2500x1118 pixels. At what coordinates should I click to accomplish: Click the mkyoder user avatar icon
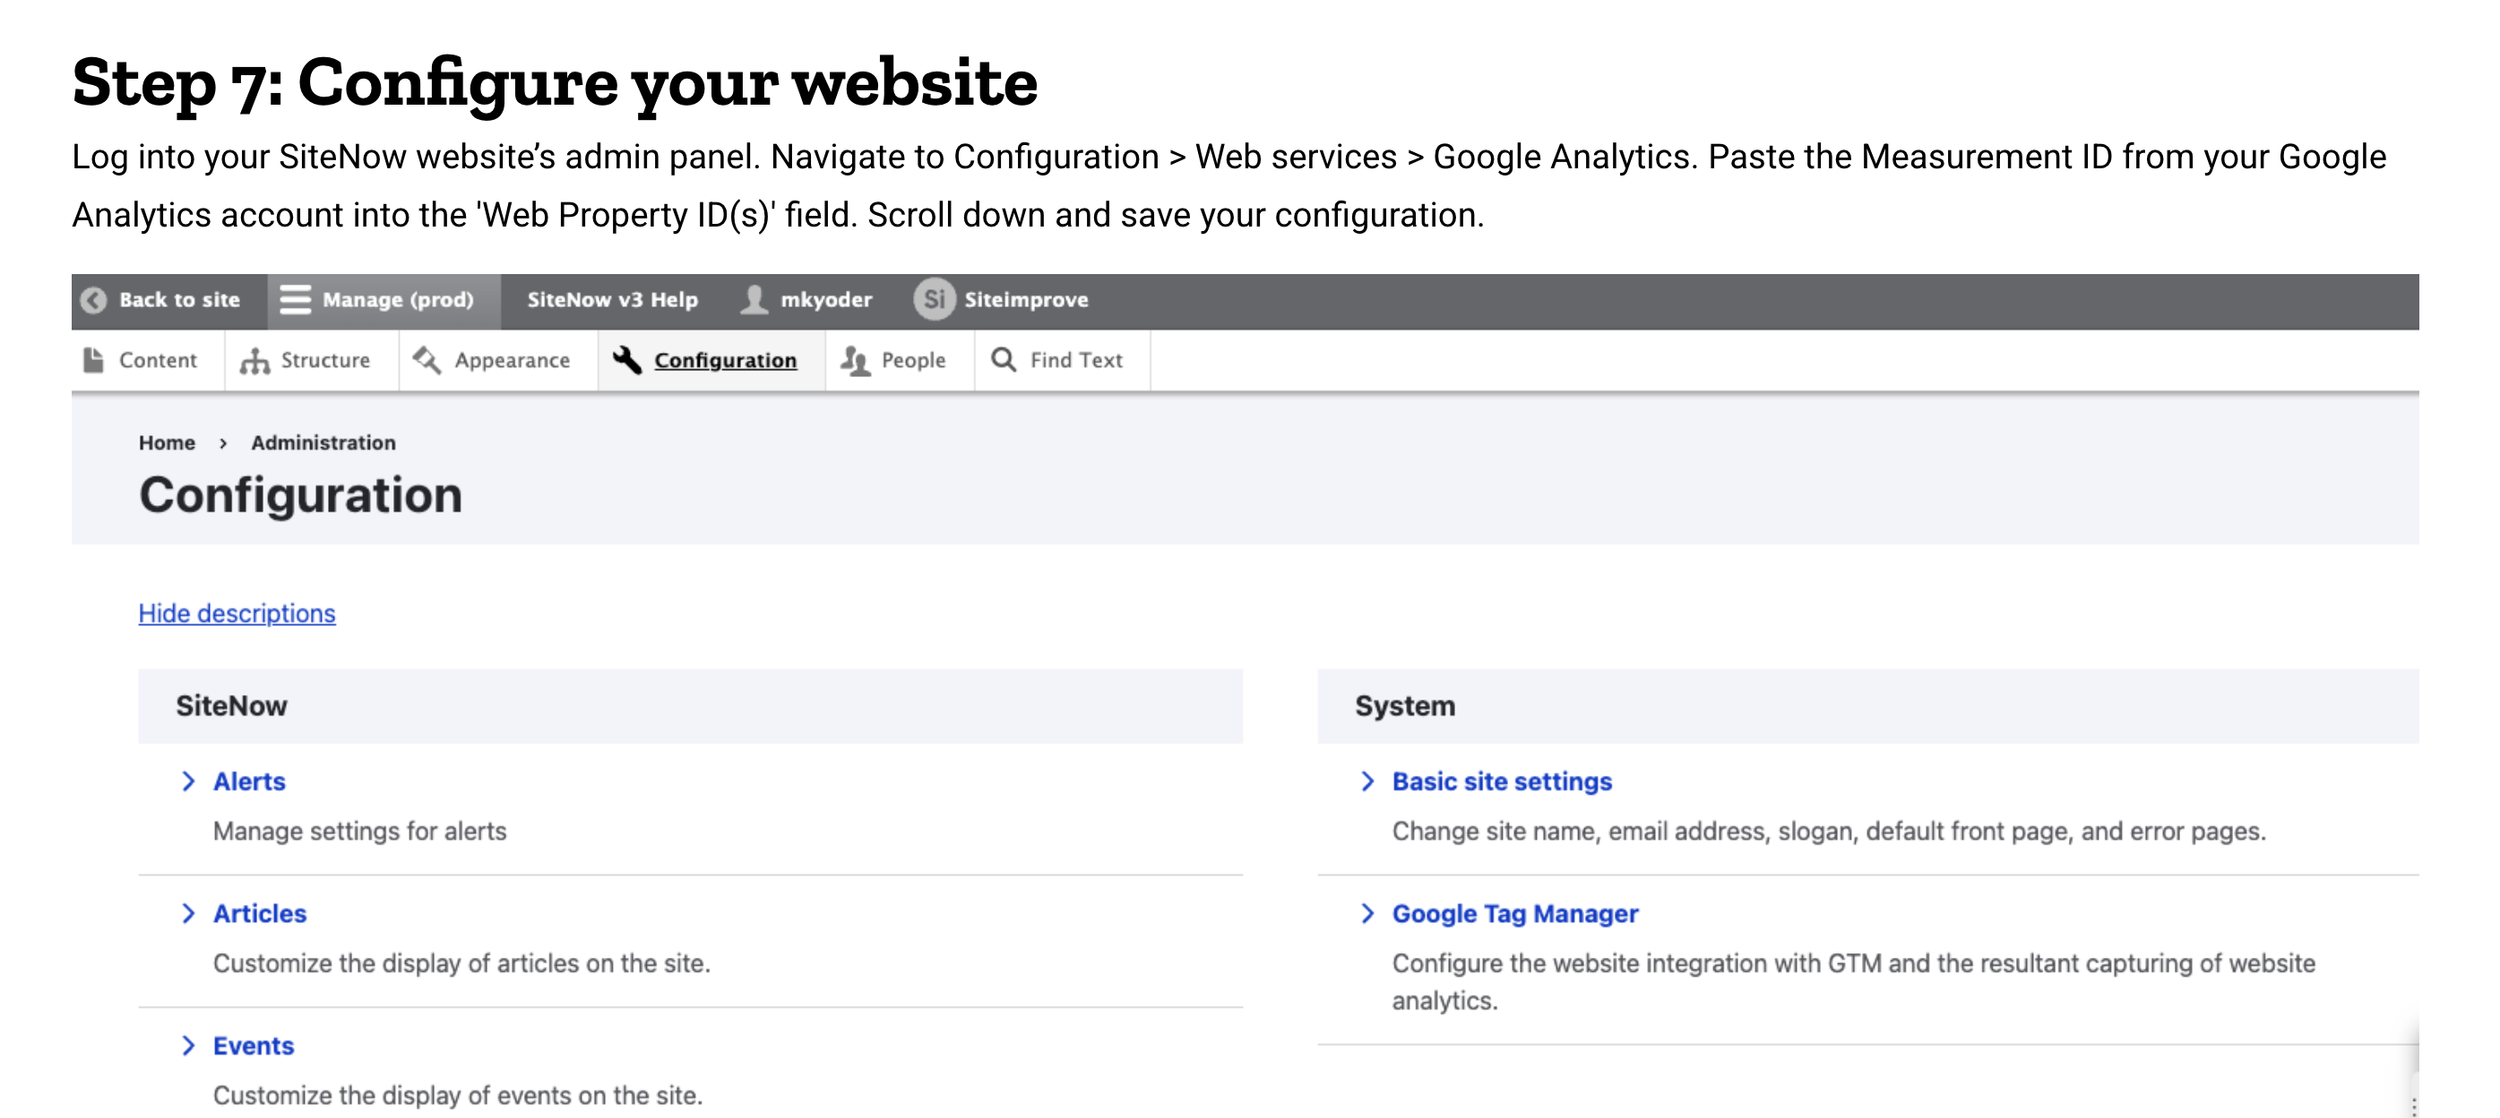pyautogui.click(x=754, y=300)
